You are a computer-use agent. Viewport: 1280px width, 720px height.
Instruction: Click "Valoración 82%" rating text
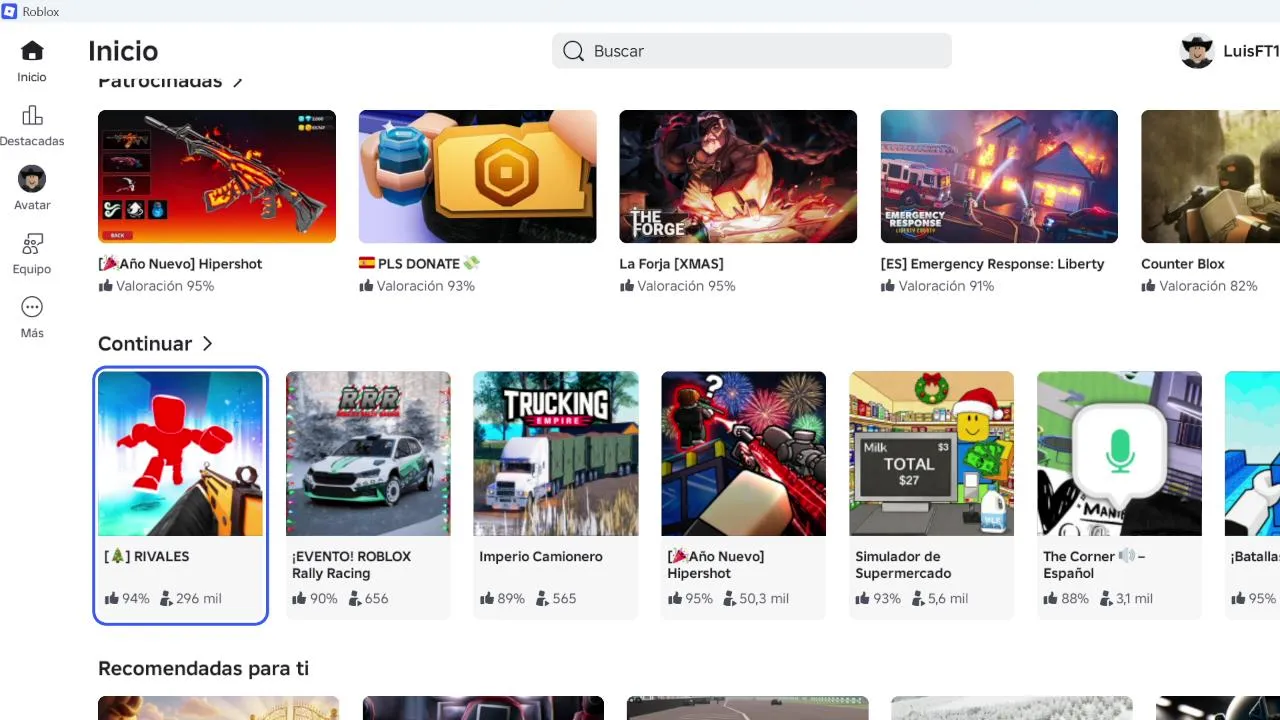click(1208, 286)
